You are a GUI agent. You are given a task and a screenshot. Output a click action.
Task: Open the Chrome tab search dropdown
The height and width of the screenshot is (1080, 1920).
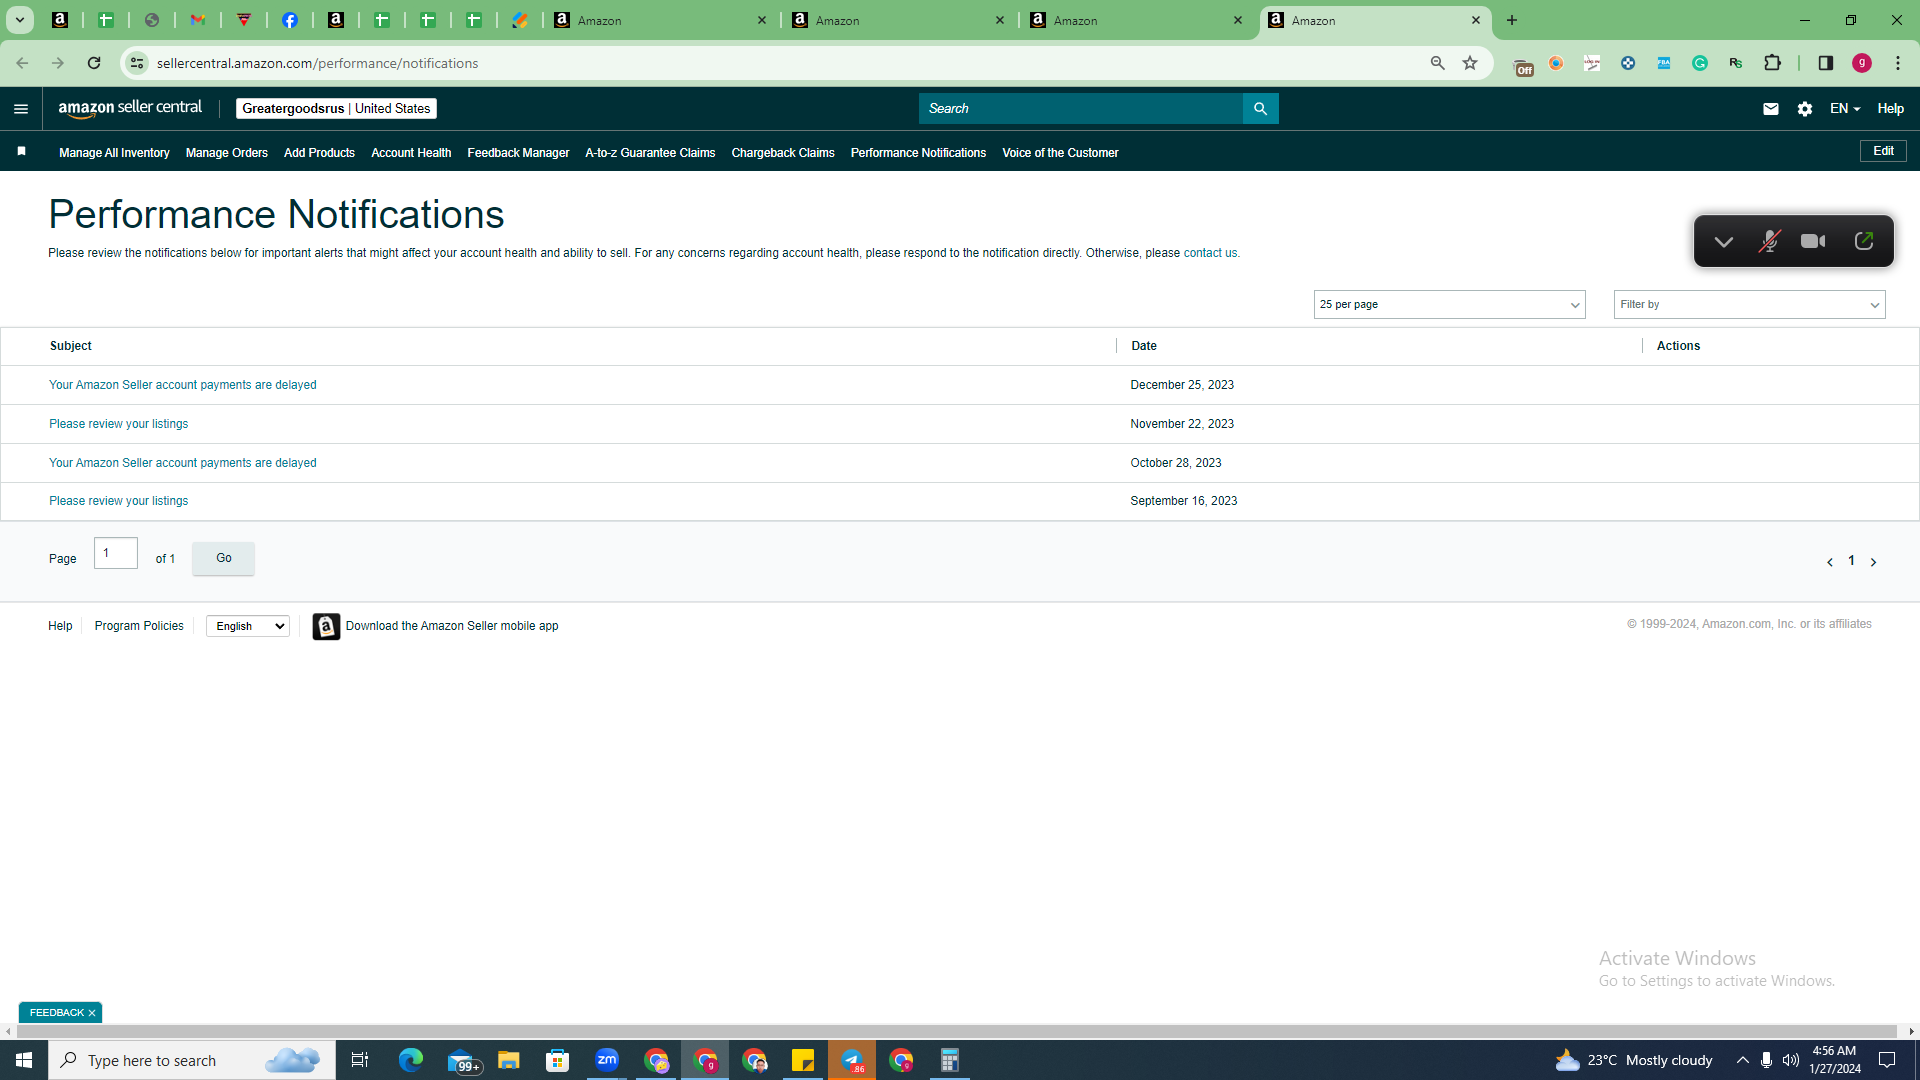pyautogui.click(x=19, y=20)
